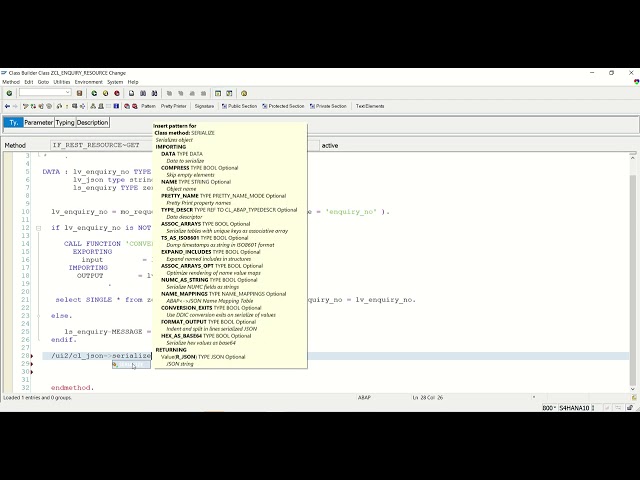Open the System menu
This screenshot has height=480, width=640.
click(x=115, y=82)
